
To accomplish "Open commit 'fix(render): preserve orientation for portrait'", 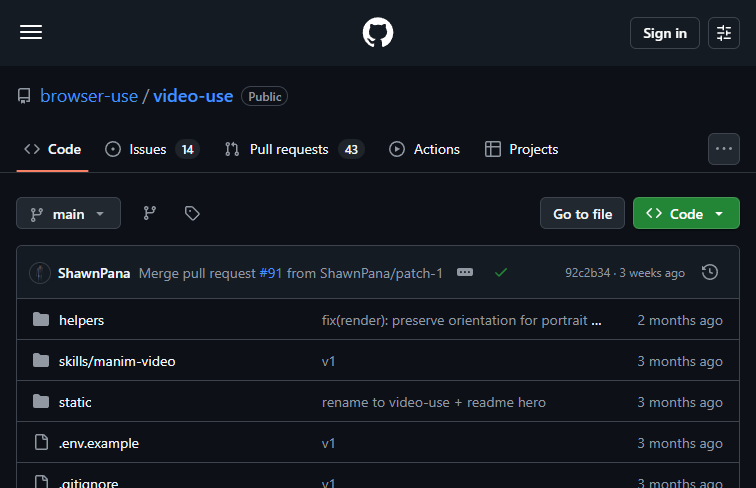I will coord(461,320).
